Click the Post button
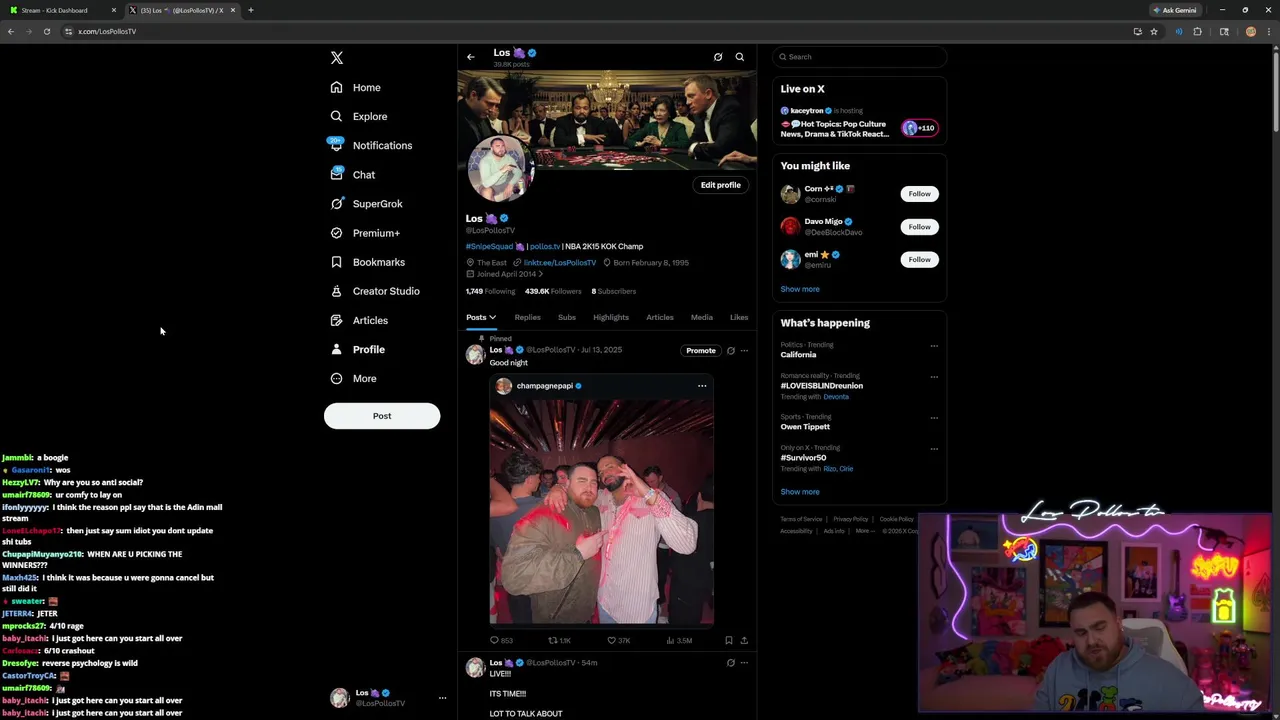The width and height of the screenshot is (1280, 720). [382, 416]
